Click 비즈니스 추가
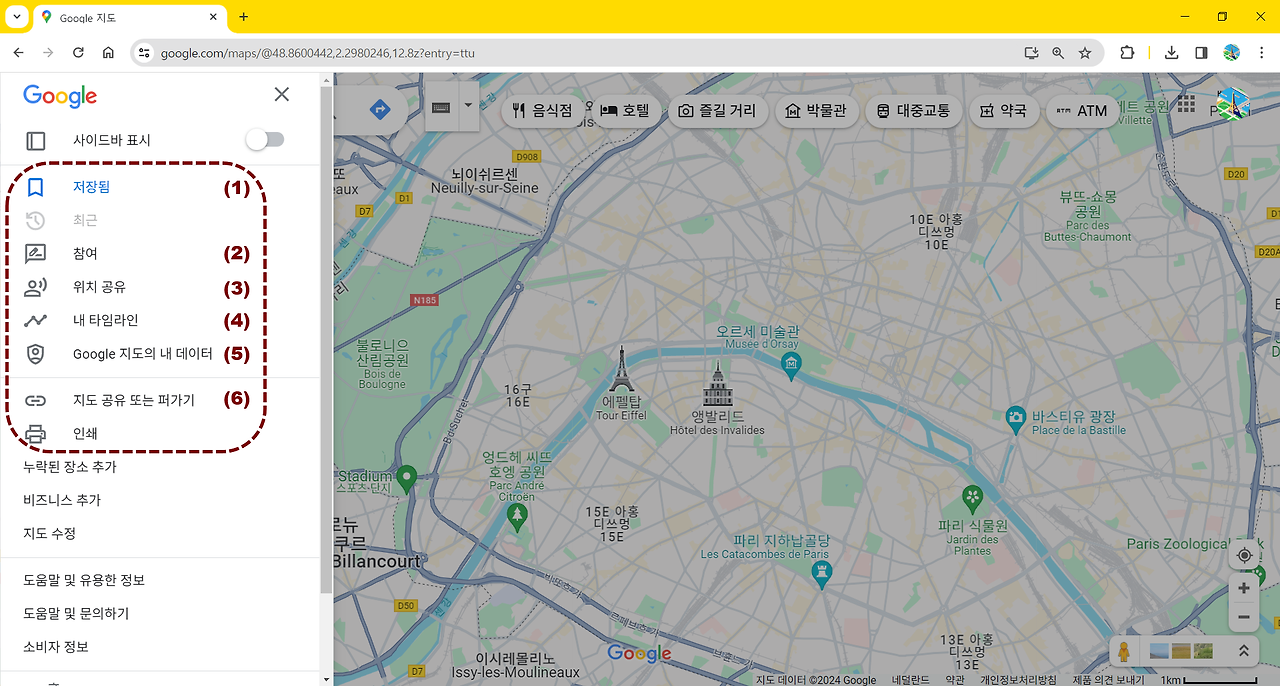1280x686 pixels. 62,500
